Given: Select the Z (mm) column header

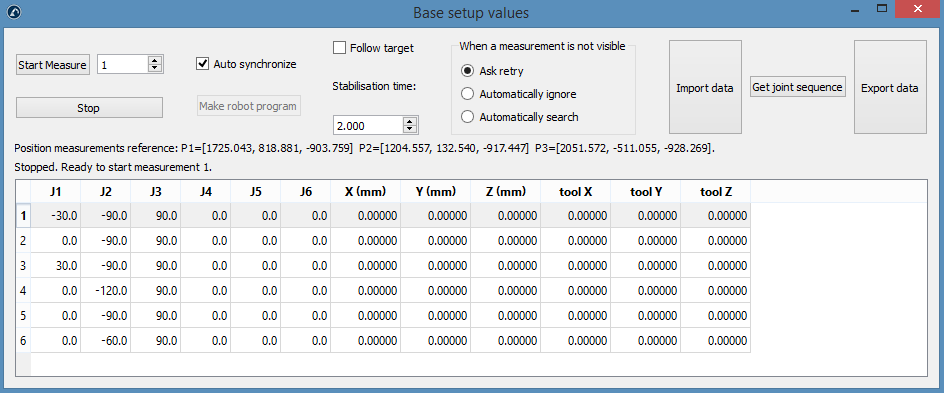Looking at the screenshot, I should [x=506, y=192].
